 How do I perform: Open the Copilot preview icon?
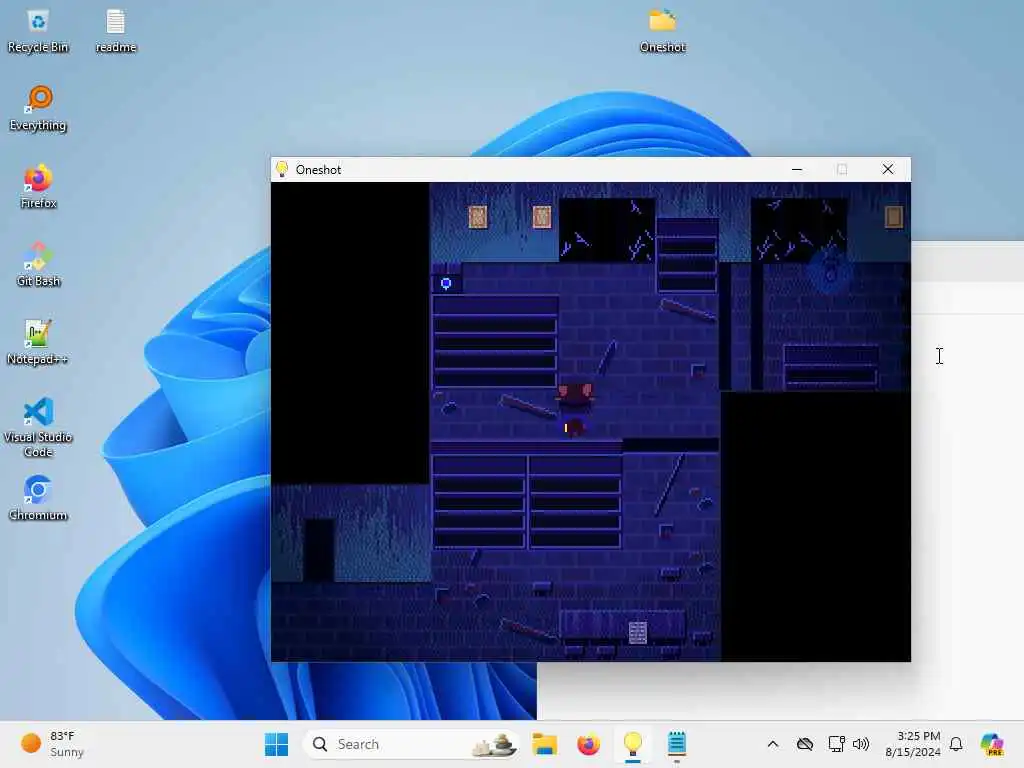pos(991,744)
